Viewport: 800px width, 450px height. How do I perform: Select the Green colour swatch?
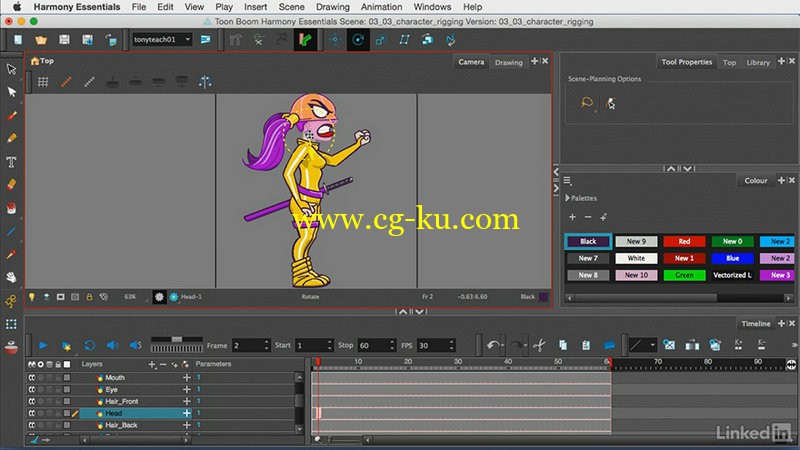tap(684, 275)
